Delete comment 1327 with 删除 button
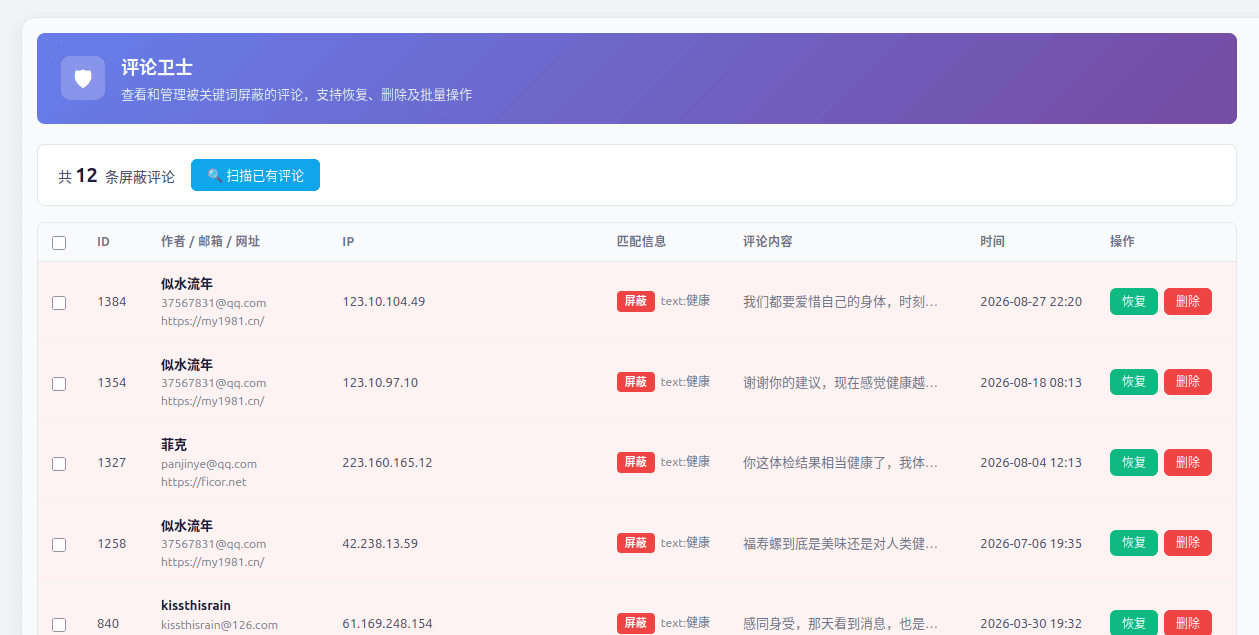Screen dimensions: 1259x635 pos(1188,462)
